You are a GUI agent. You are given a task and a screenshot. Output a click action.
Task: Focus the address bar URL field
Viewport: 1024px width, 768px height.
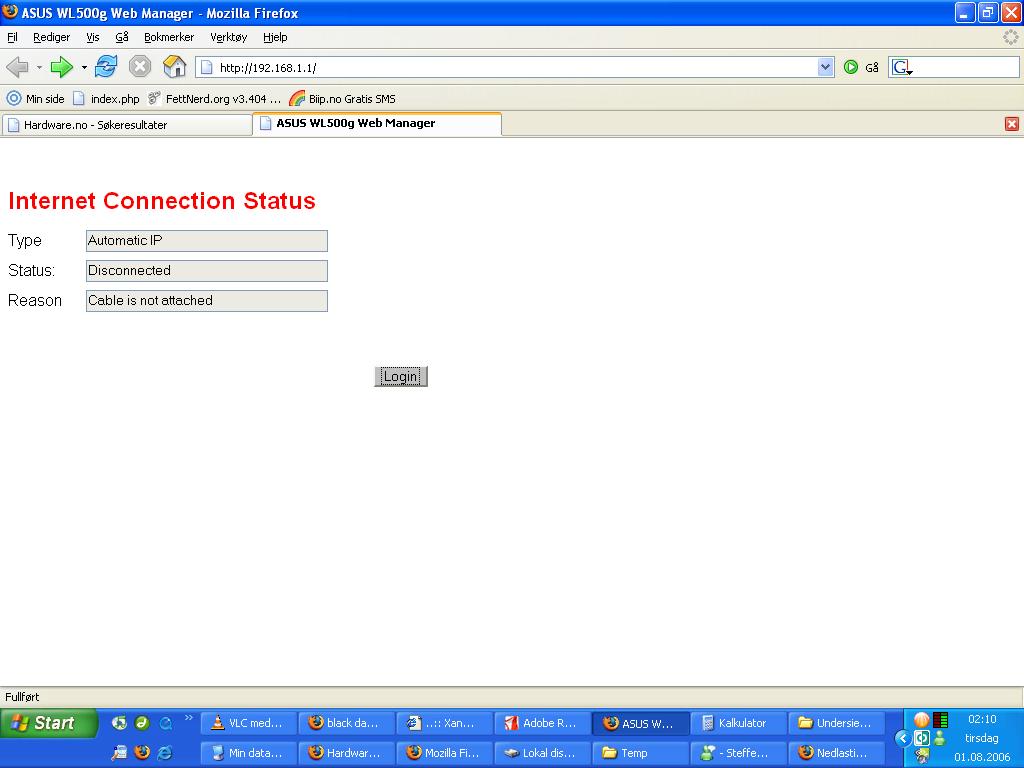tap(516, 67)
